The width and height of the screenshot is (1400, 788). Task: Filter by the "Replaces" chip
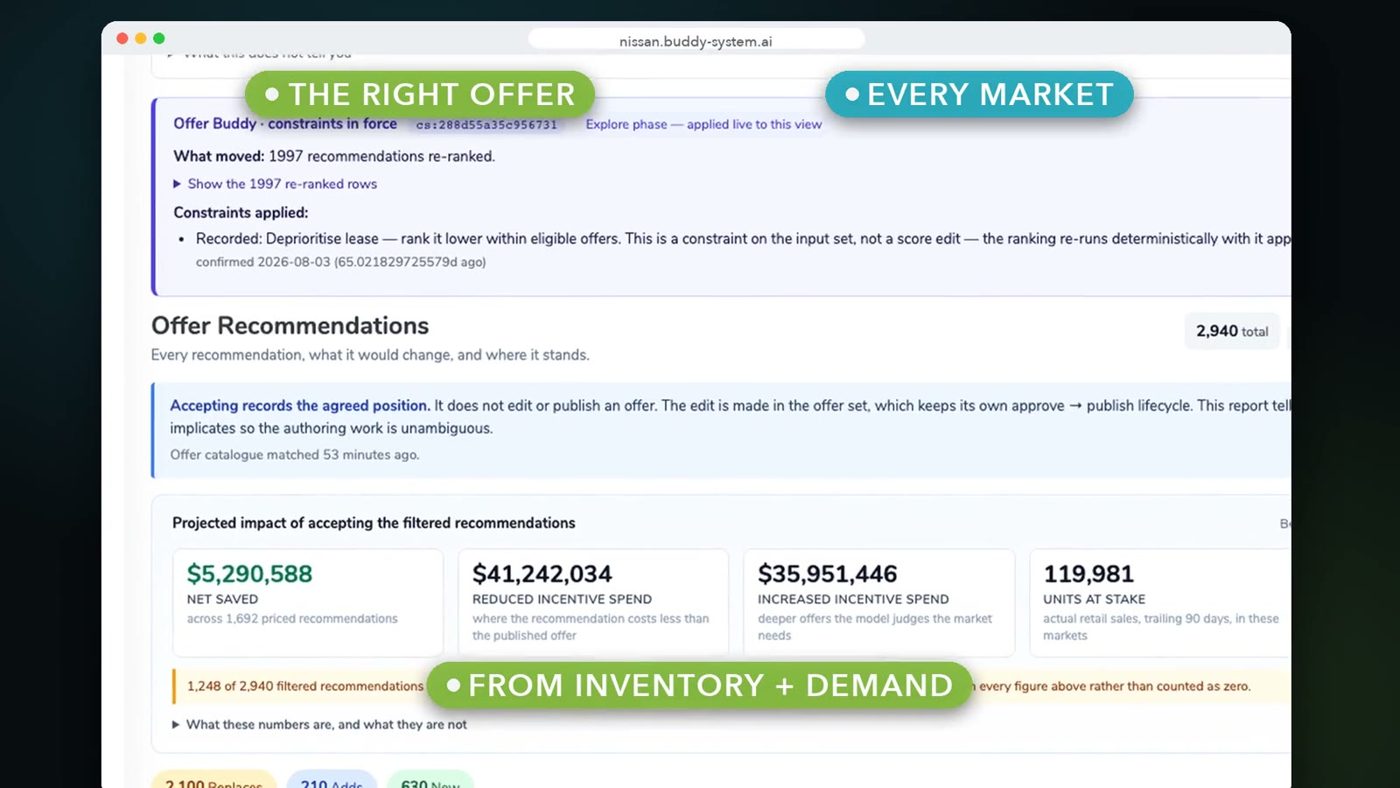coord(213,780)
